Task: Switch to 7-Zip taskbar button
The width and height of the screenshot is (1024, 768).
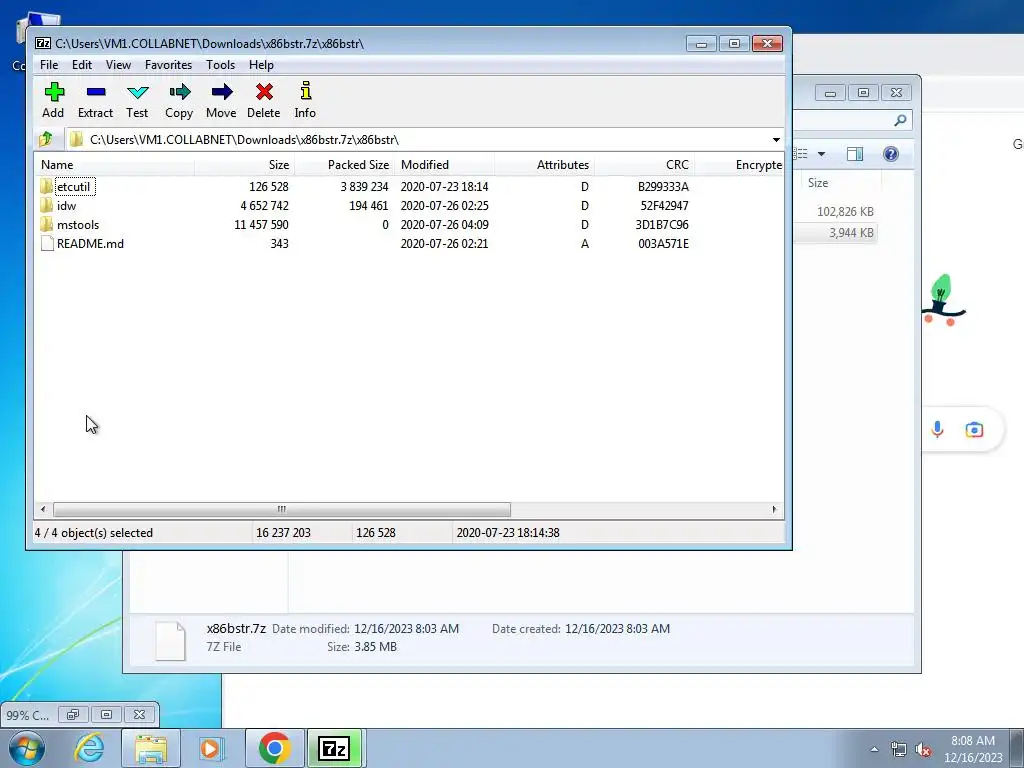Action: pos(334,748)
